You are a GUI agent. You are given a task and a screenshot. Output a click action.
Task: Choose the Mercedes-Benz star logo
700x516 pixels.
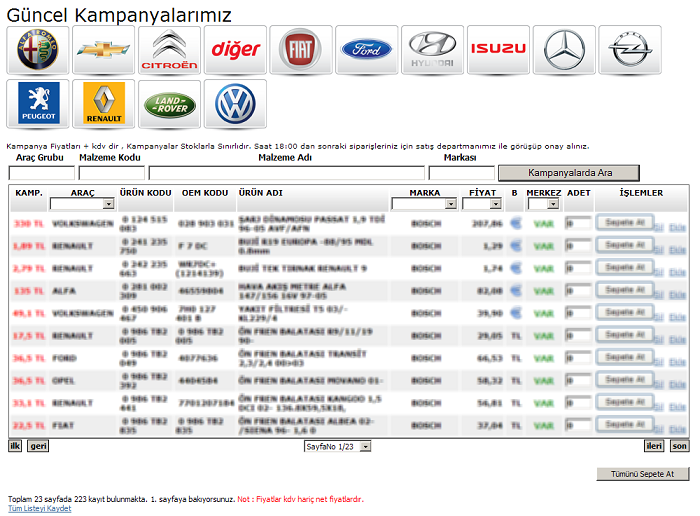tap(564, 50)
